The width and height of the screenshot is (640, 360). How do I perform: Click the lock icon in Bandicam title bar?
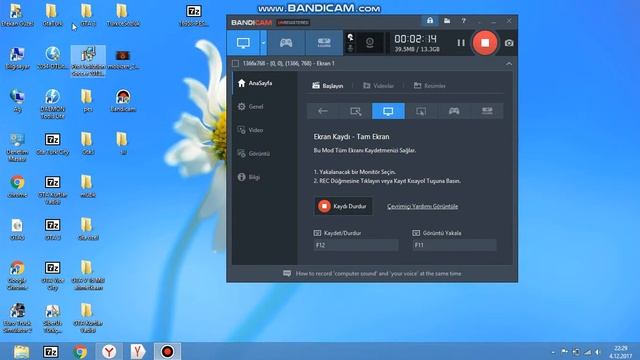430,20
